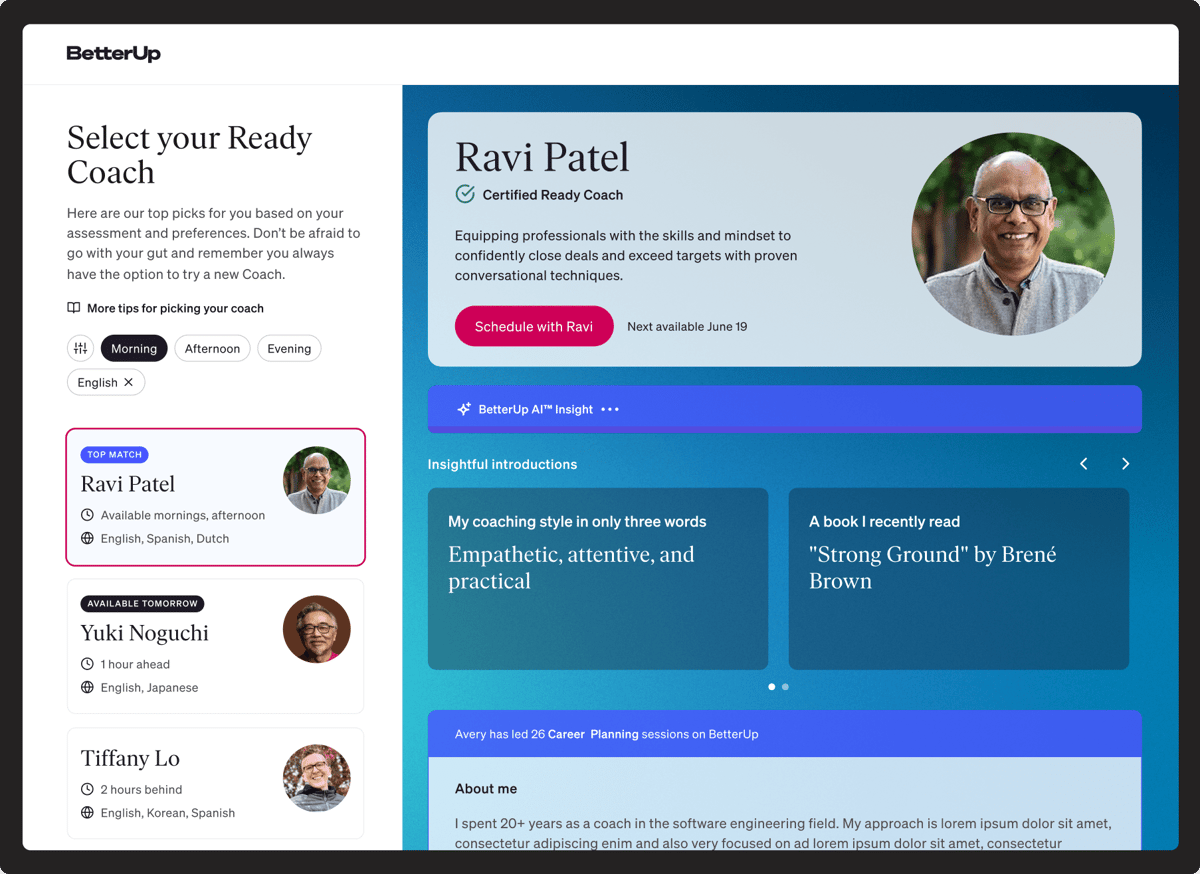Click the Certified Ready Coach checkmark badge
This screenshot has width=1200, height=874.
[465, 194]
